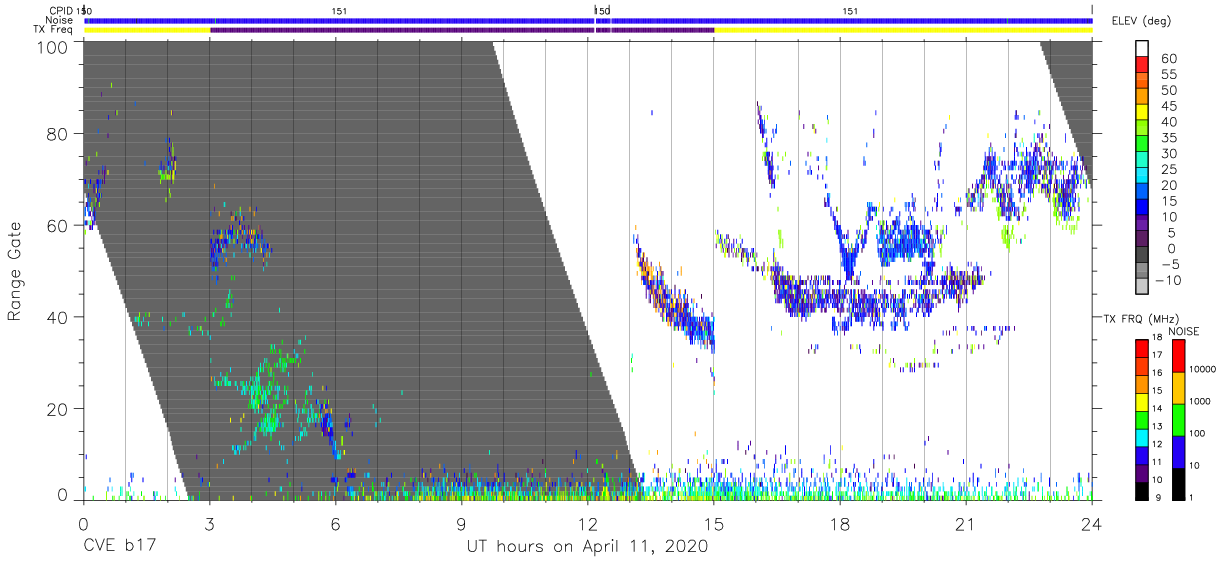Click the '35' label on ELEV colorbar

1168,138
